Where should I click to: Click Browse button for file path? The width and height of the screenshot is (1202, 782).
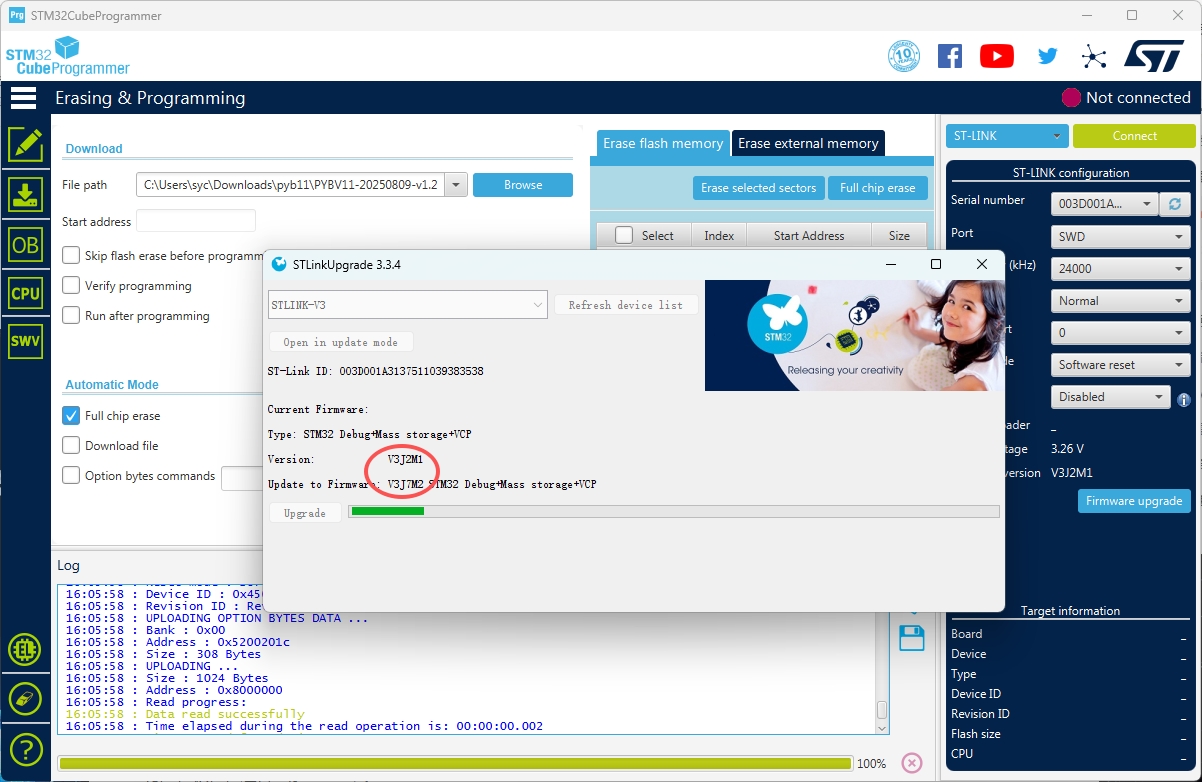pyautogui.click(x=523, y=185)
